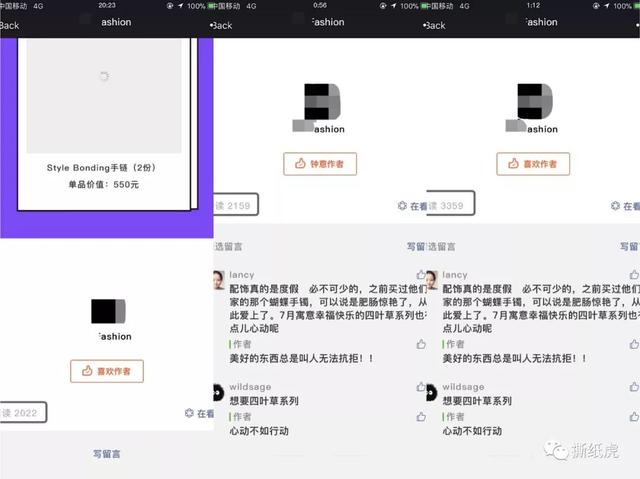Open lancy's avatar in the 0:56 screenshot
Image resolution: width=640 pixels, height=479 pixels.
[219, 280]
